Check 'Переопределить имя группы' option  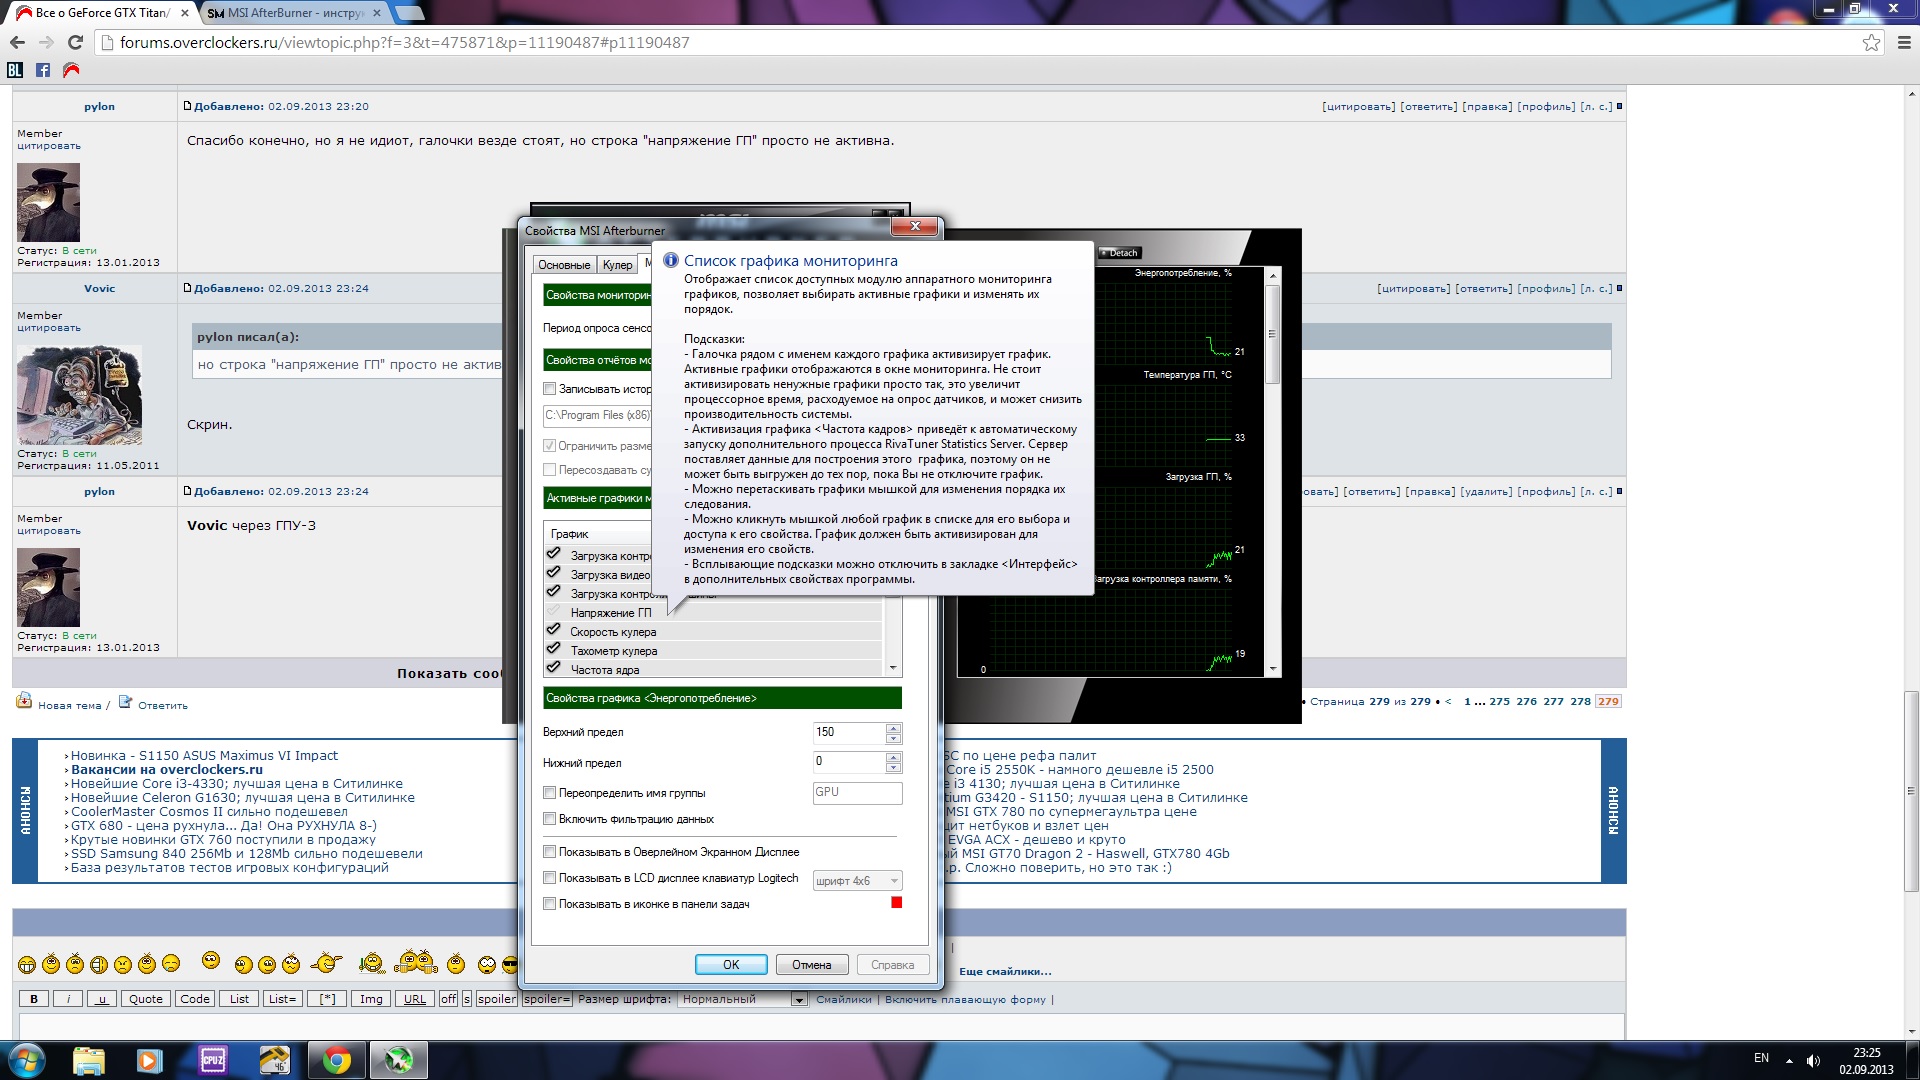click(x=549, y=793)
